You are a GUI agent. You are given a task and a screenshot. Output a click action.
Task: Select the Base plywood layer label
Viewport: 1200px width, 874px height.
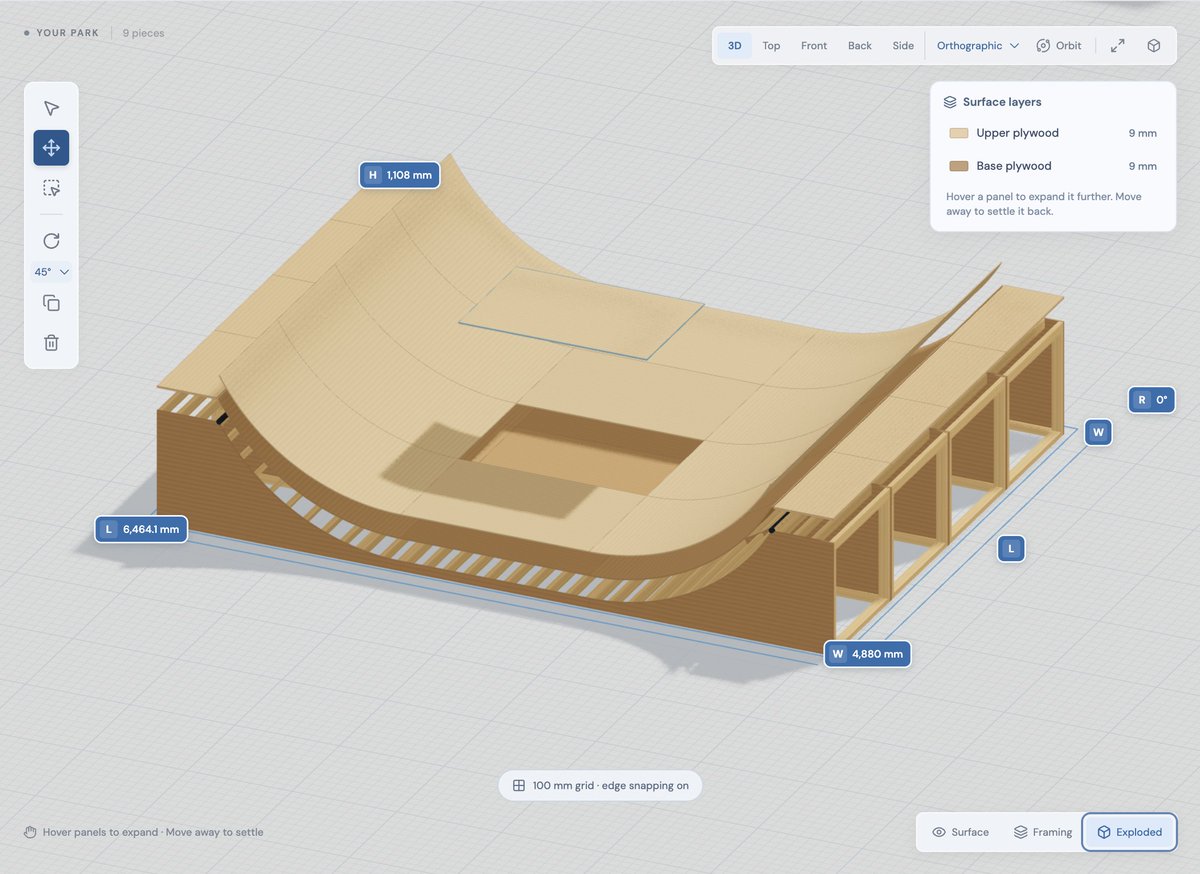pyautogui.click(x=1014, y=166)
